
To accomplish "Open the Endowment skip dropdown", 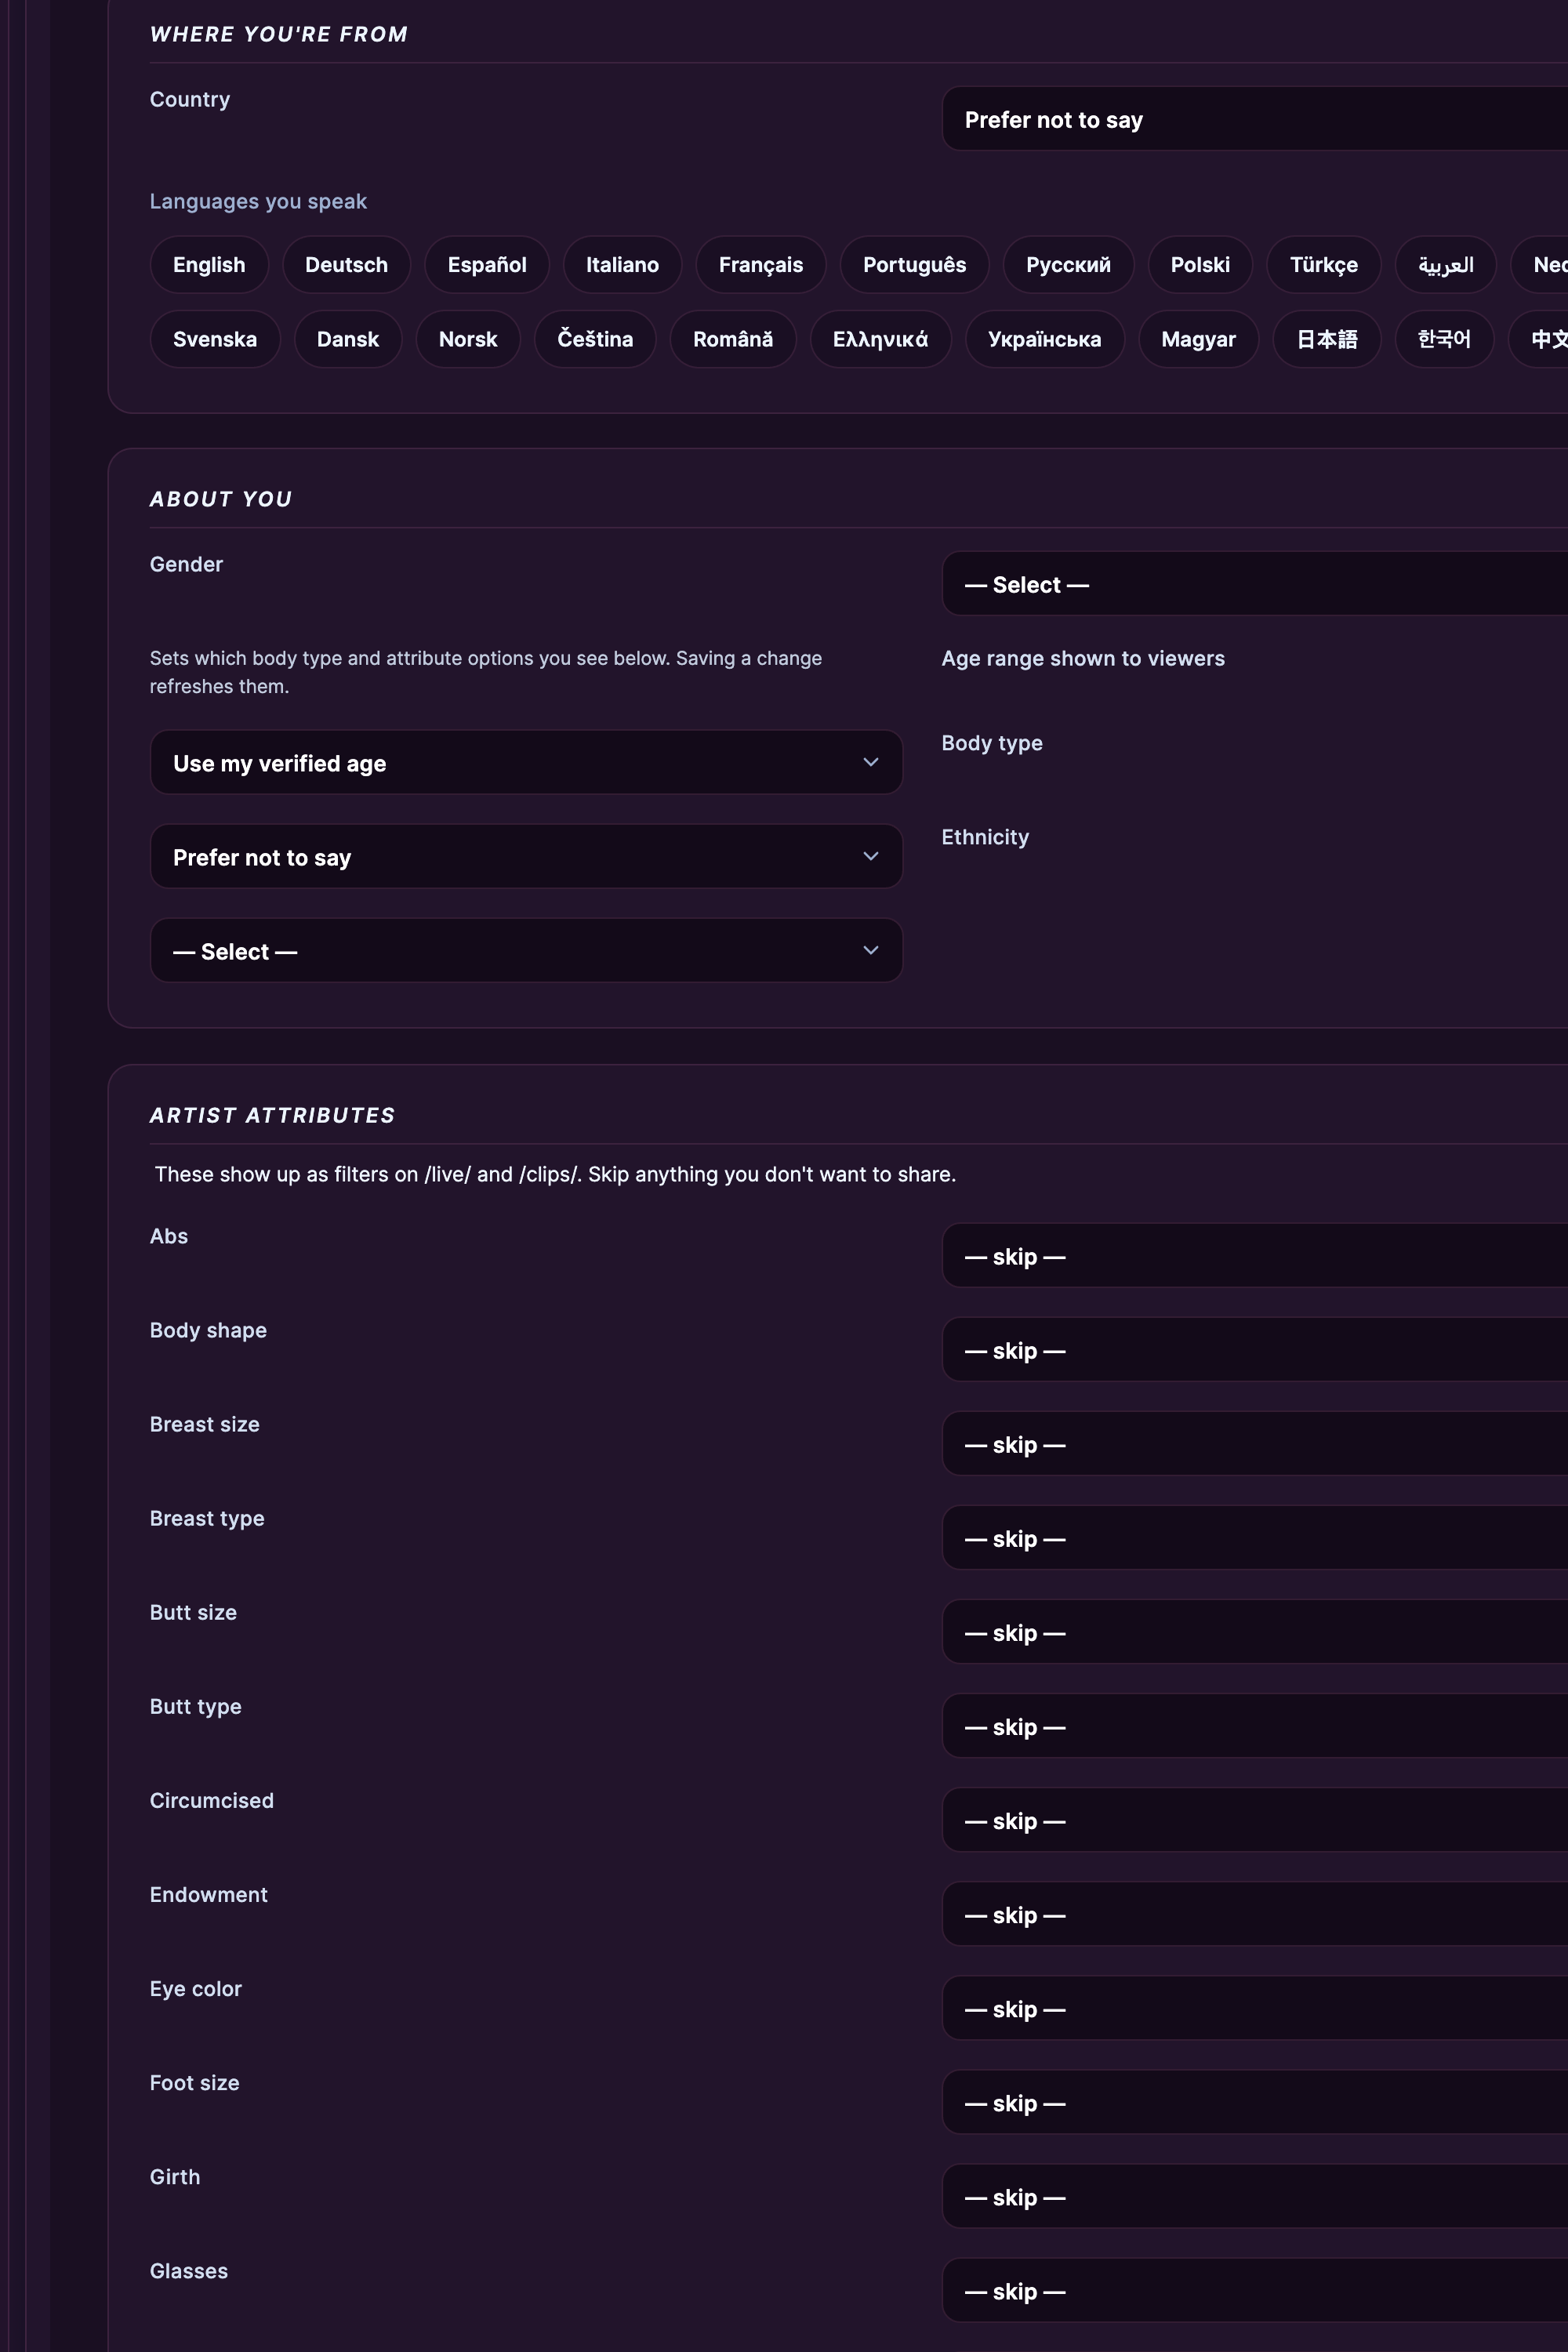I will pos(1255,1914).
